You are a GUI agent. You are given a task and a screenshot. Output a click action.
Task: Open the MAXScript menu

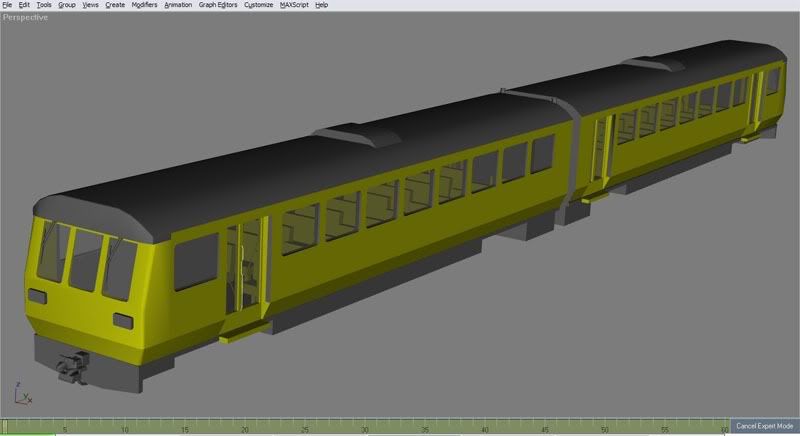(x=294, y=5)
